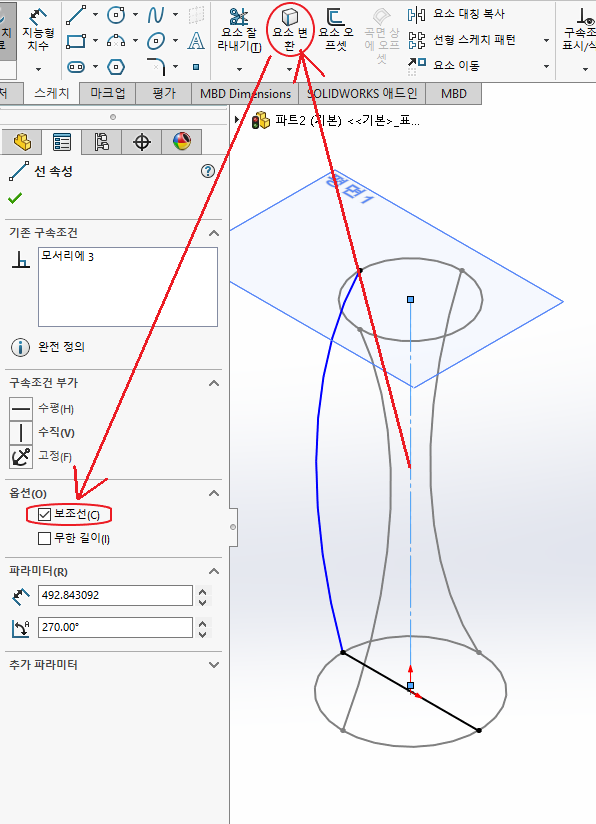Select the Sketch Fillet tool

pyautogui.click(x=156, y=67)
